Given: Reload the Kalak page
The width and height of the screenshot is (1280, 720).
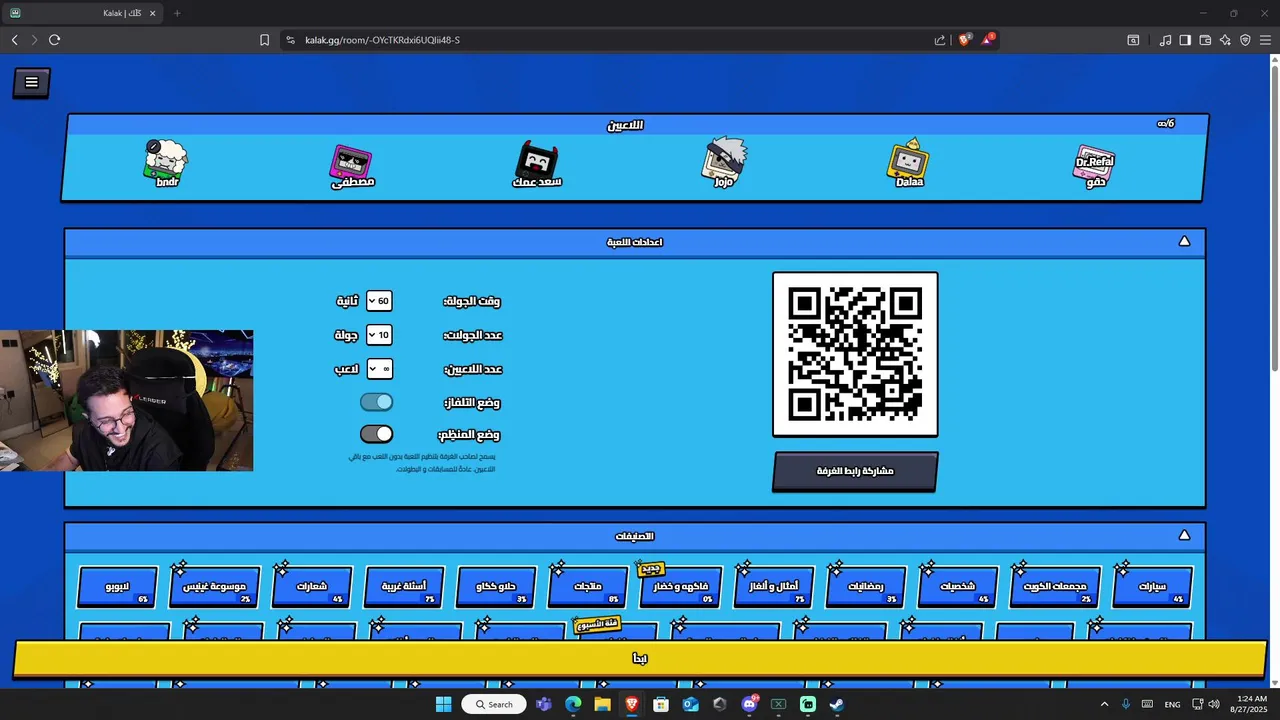Looking at the screenshot, I should (x=54, y=40).
